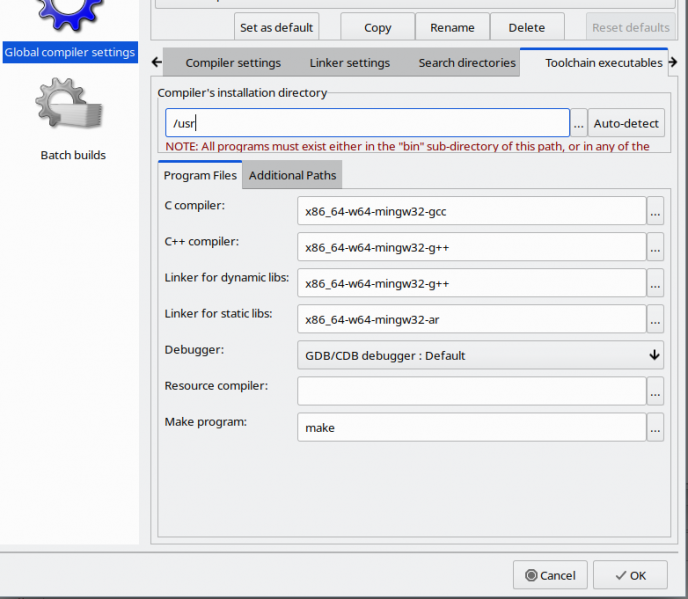Click Set as default button
This screenshot has width=688, height=599.
(x=276, y=27)
